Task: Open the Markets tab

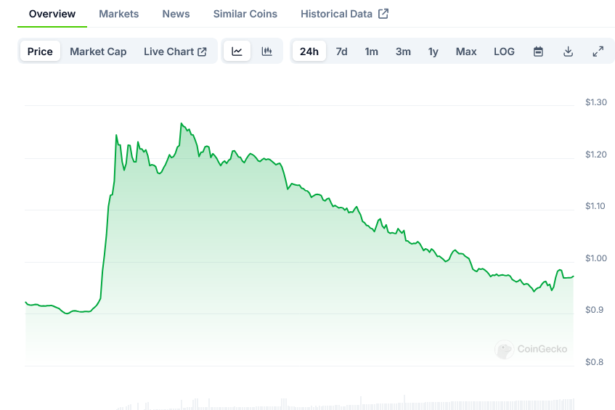Action: [119, 14]
